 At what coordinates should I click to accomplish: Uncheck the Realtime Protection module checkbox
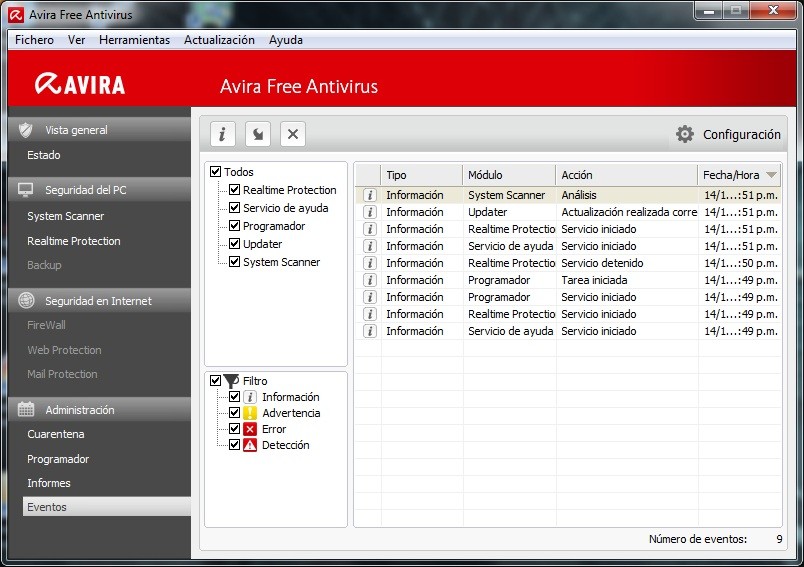234,190
